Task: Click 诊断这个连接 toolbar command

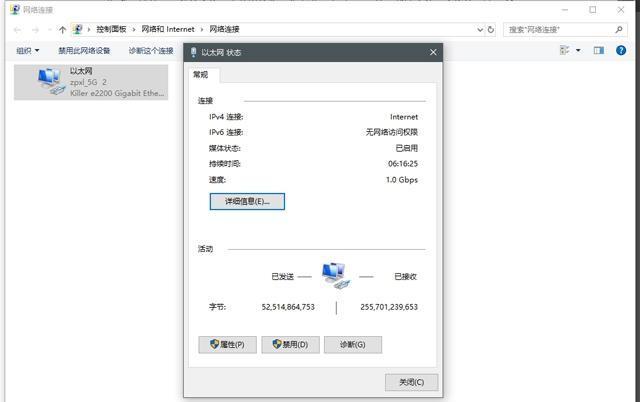Action: click(151, 51)
